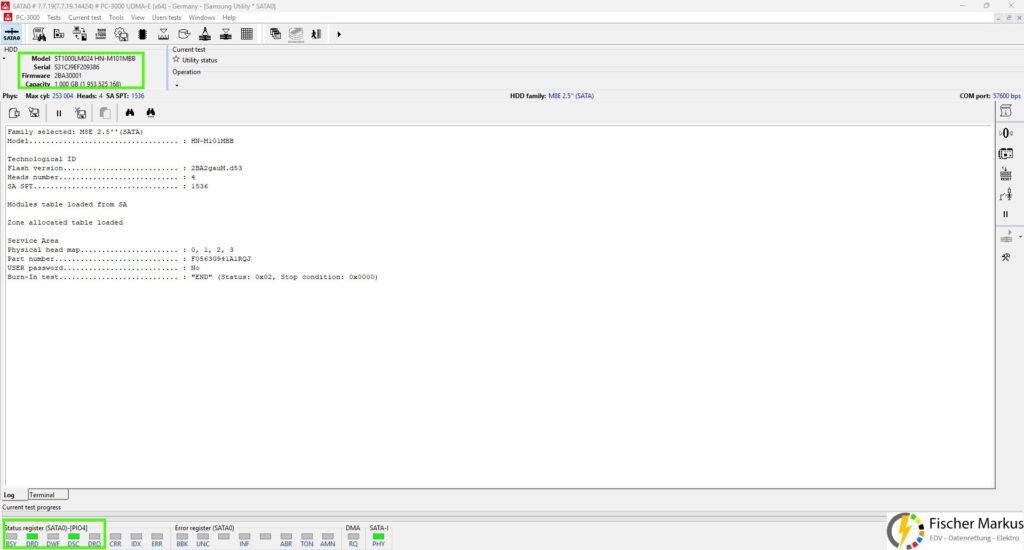The height and width of the screenshot is (550, 1024).
Task: Click the Max cyl value 253 004
Action: point(63,96)
